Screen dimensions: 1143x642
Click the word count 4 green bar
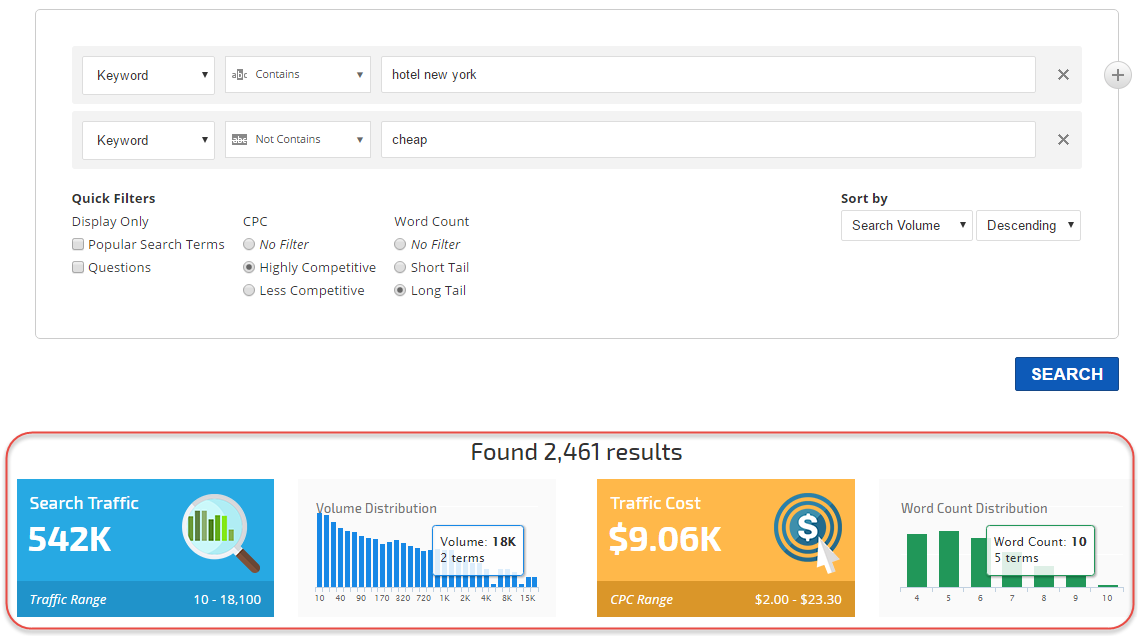point(917,560)
